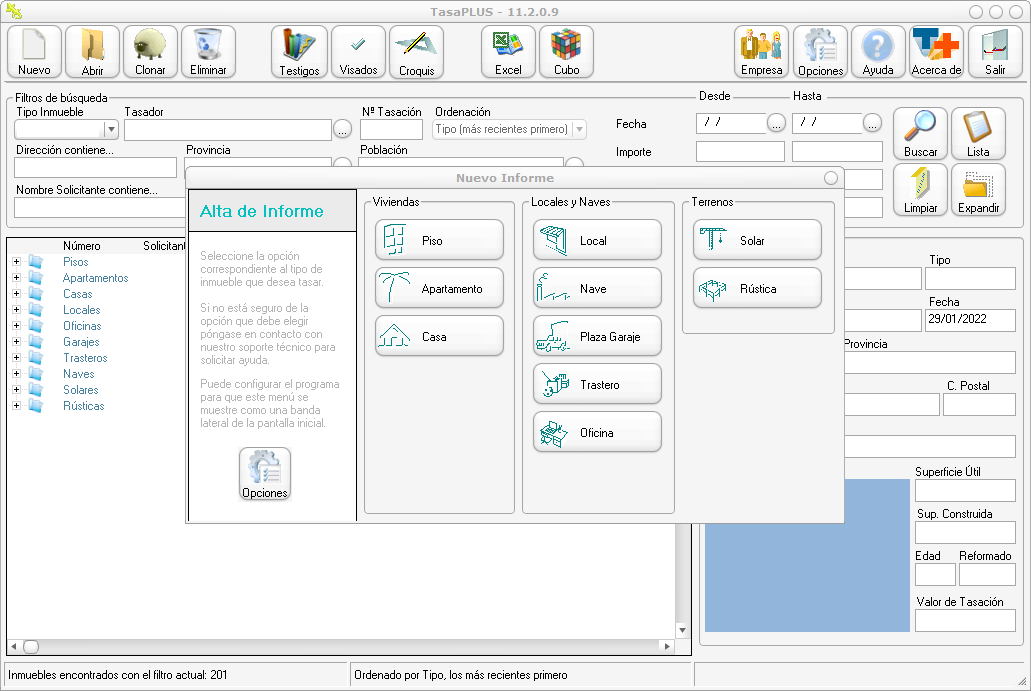This screenshot has width=1031, height=691.
Task: Select Oficinas in the property tree
Action: click(82, 326)
